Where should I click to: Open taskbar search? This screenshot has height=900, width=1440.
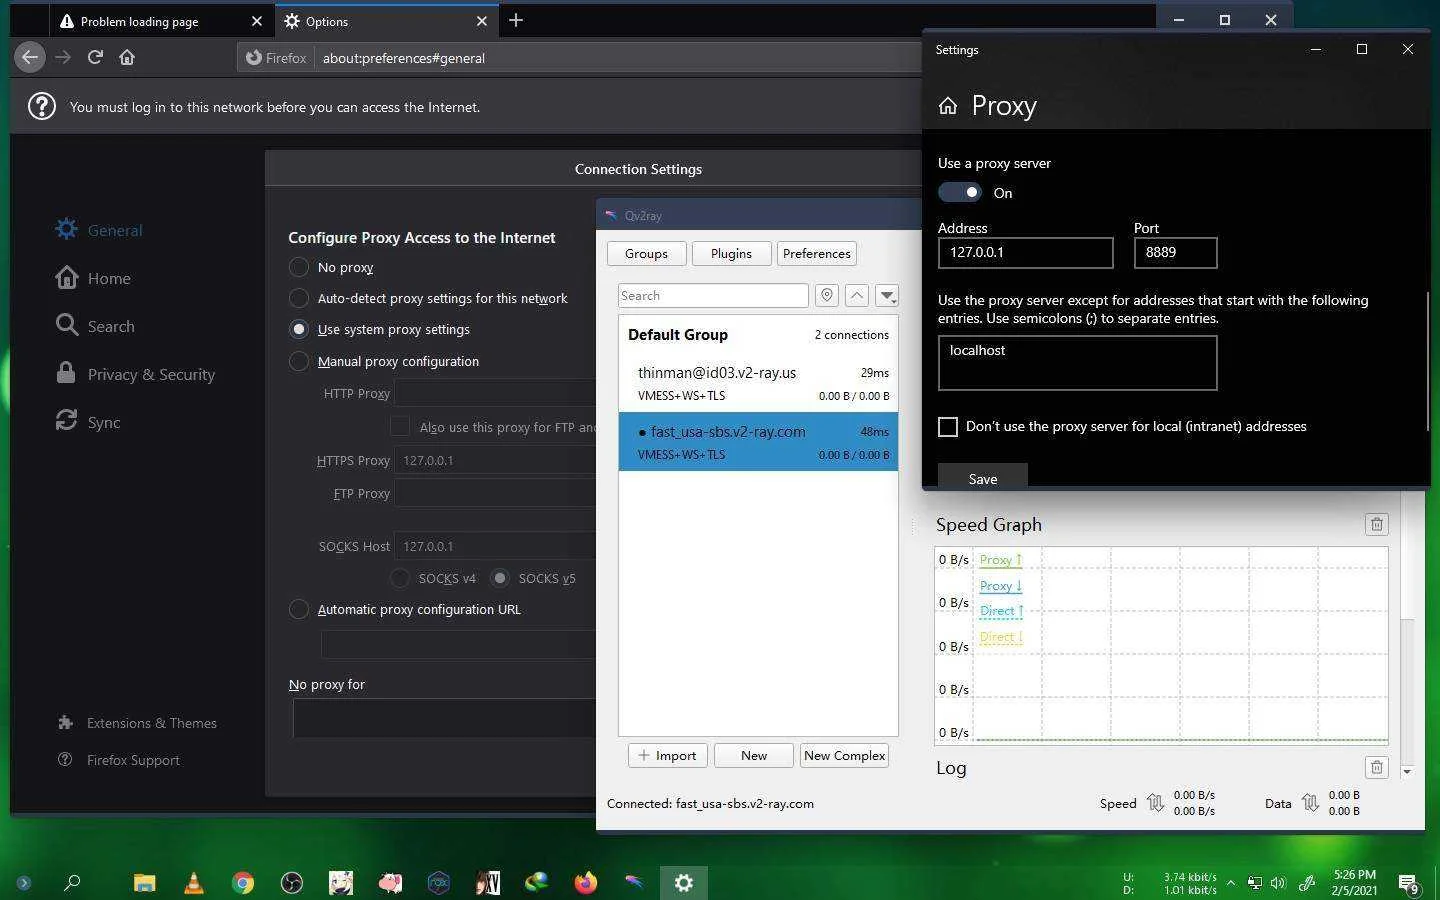tap(73, 883)
